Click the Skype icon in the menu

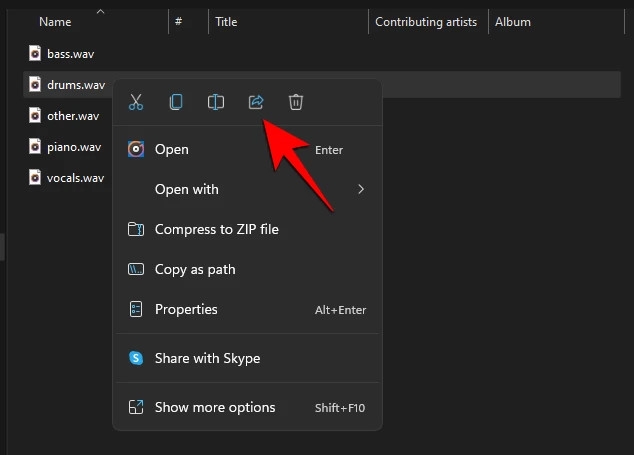[136, 358]
